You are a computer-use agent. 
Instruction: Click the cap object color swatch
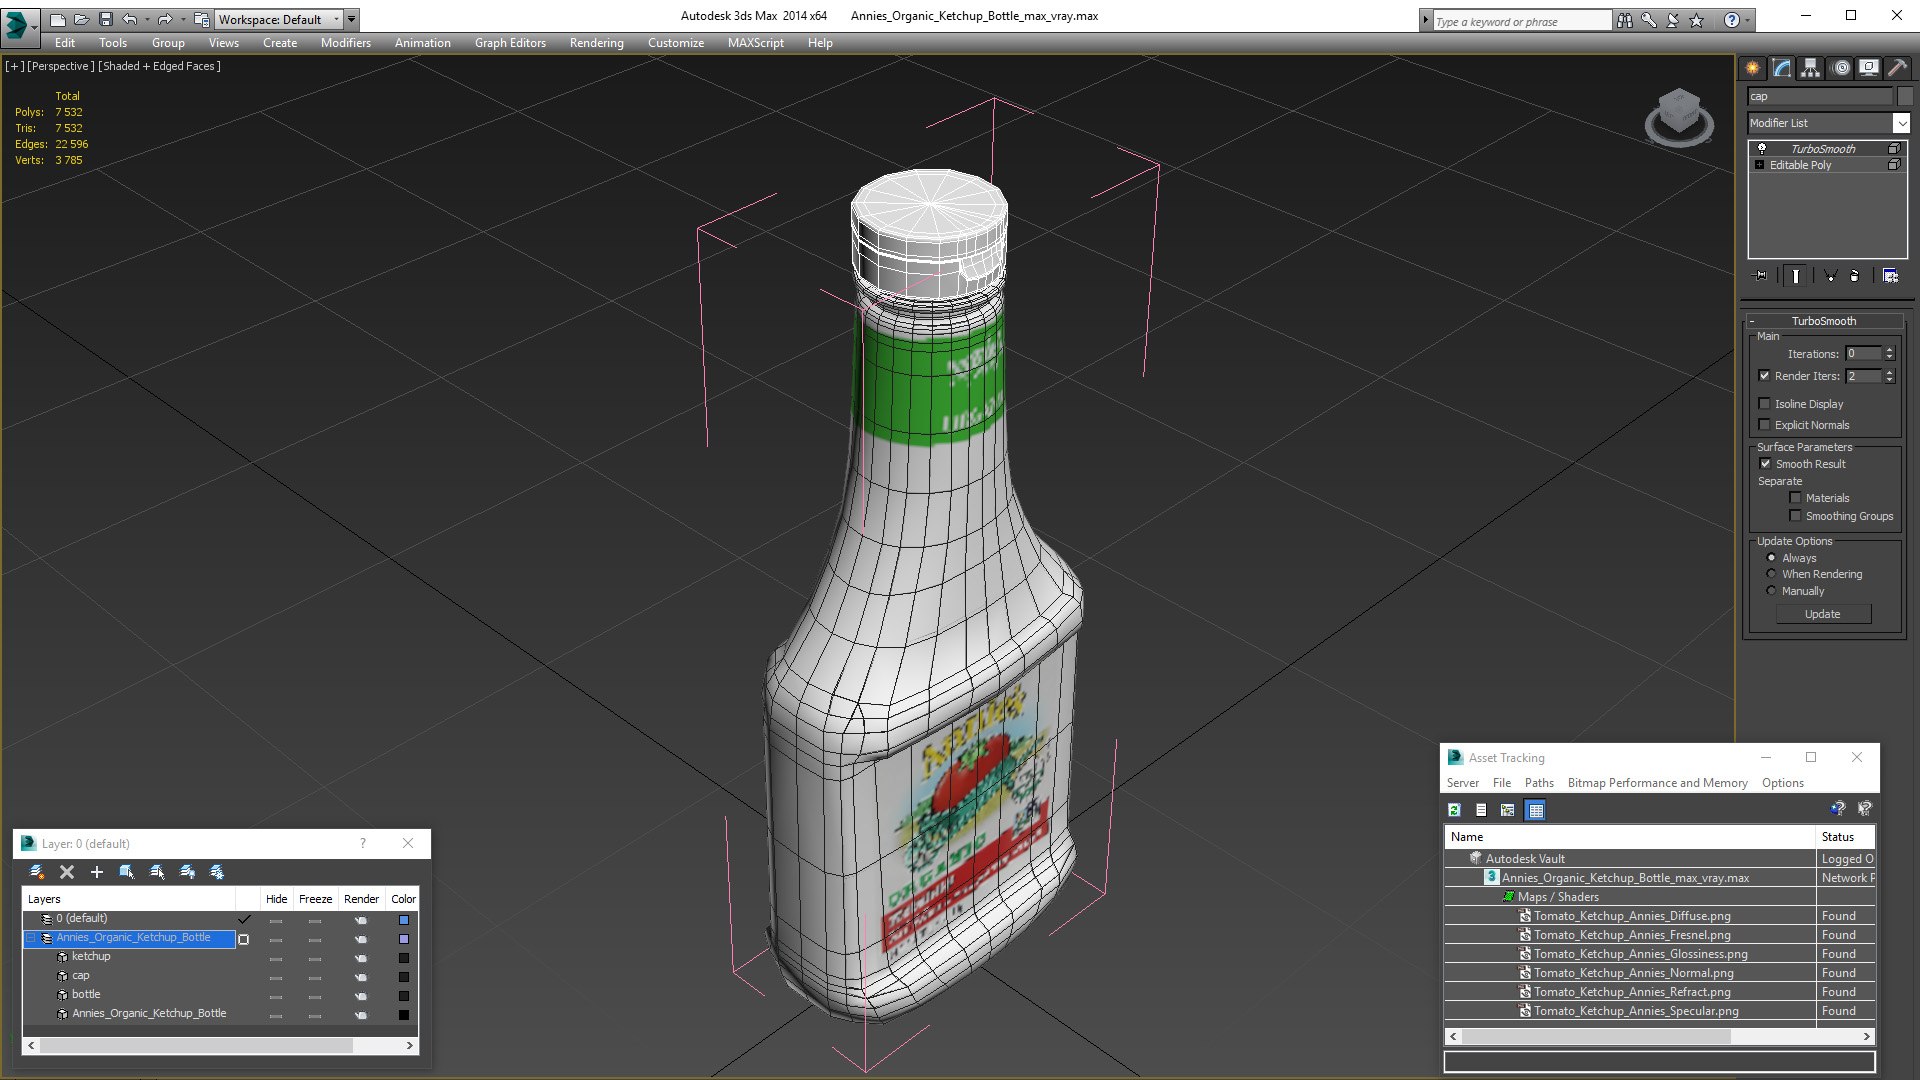tap(404, 977)
